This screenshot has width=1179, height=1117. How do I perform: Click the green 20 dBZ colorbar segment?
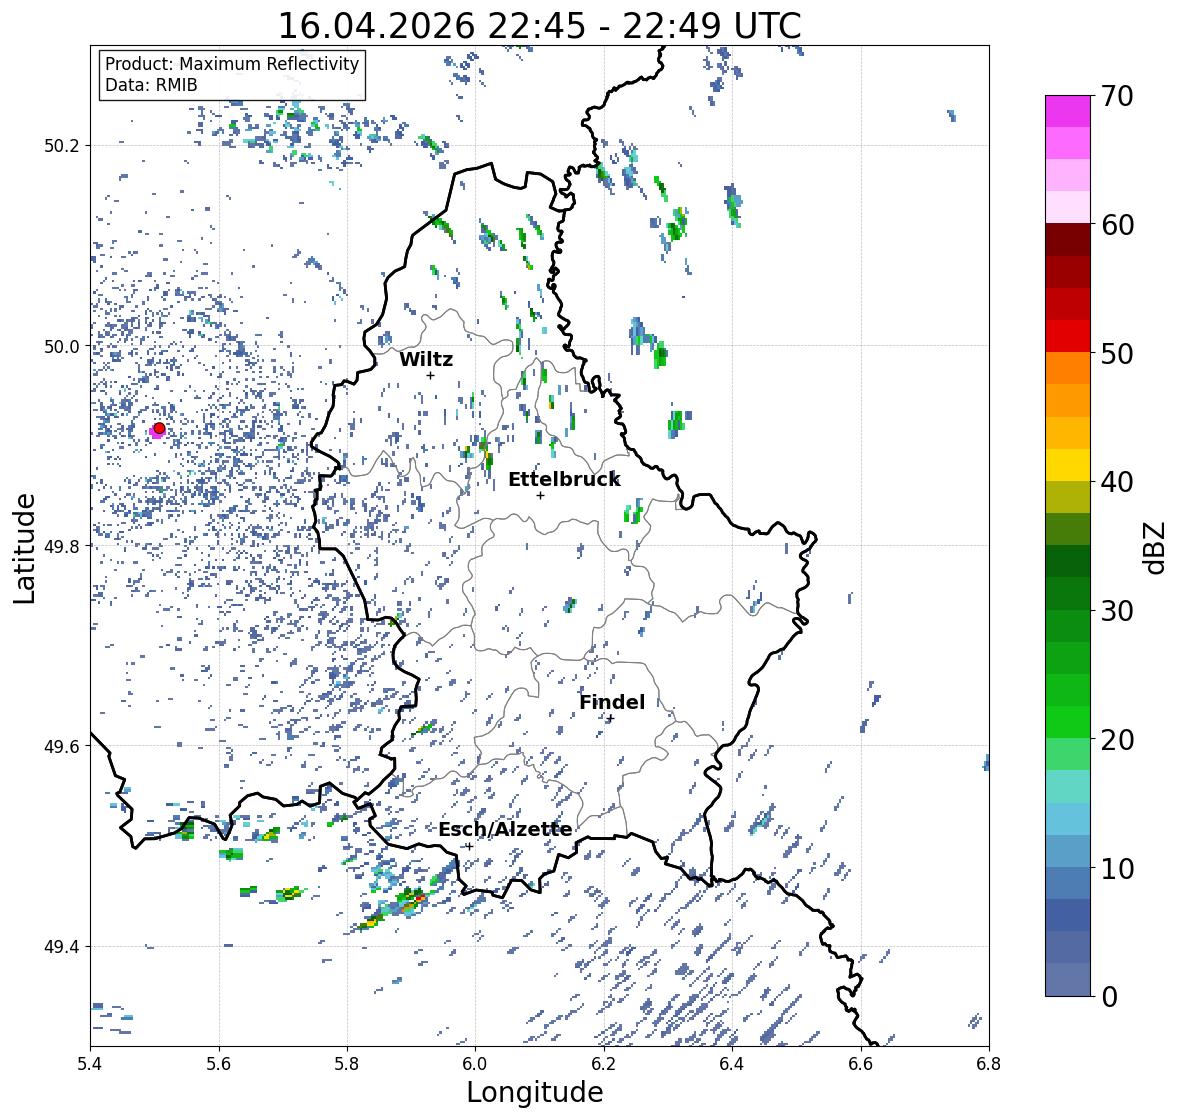(x=1068, y=722)
